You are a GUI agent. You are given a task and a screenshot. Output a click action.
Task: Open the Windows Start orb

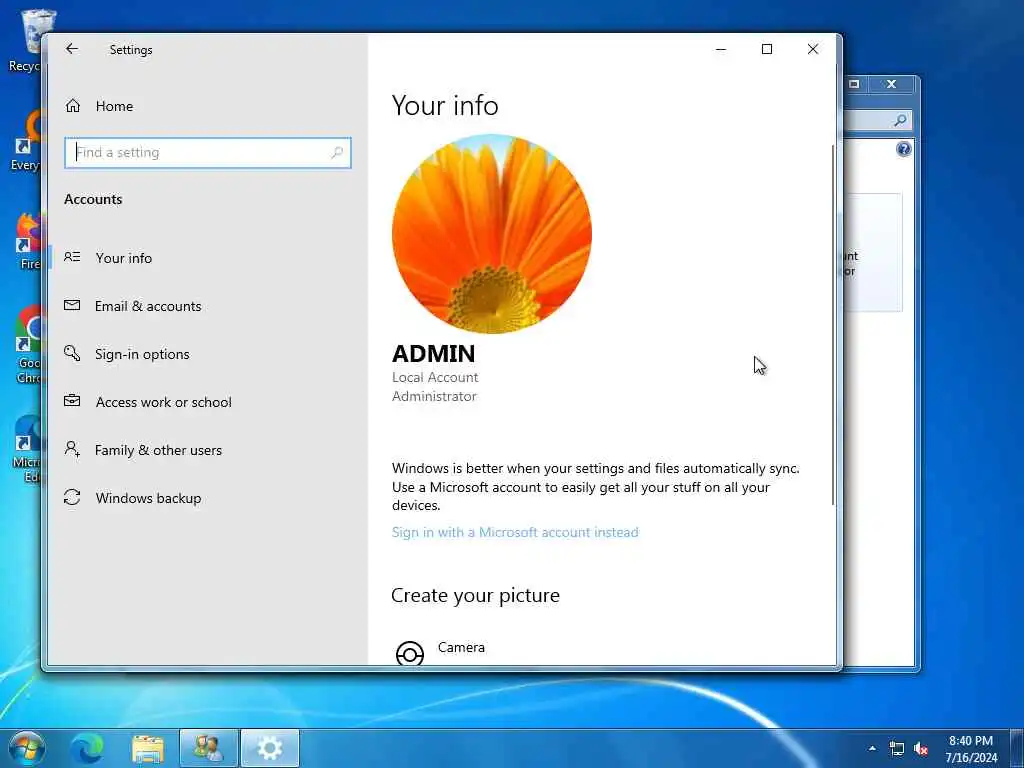tap(26, 748)
